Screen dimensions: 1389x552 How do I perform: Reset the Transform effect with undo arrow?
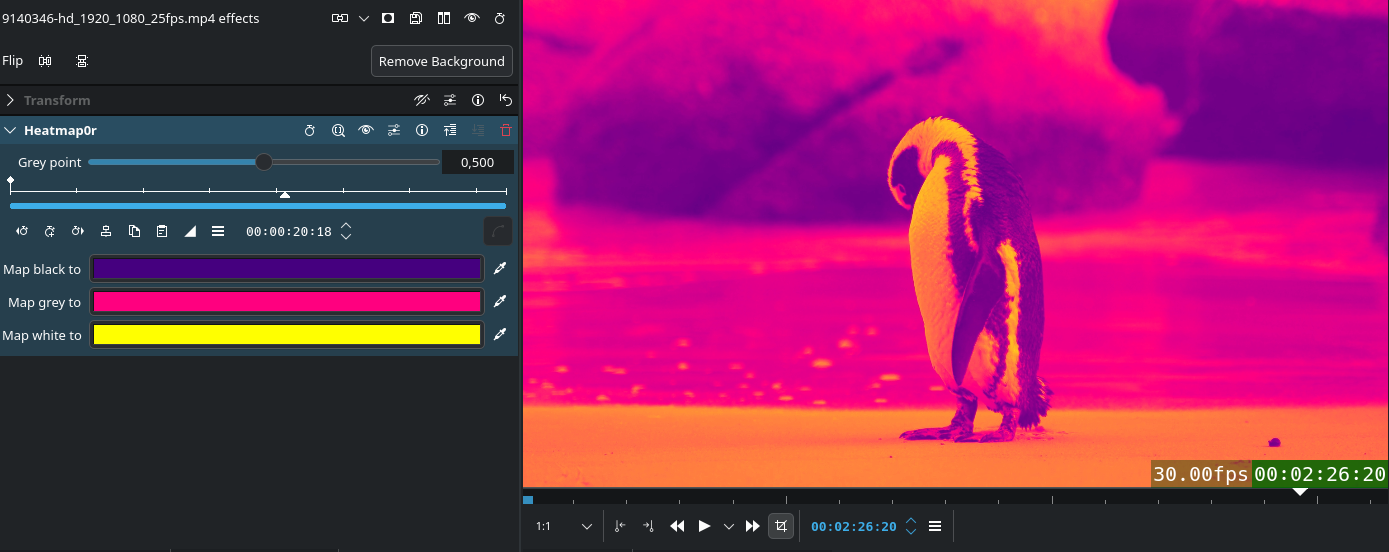click(x=506, y=100)
